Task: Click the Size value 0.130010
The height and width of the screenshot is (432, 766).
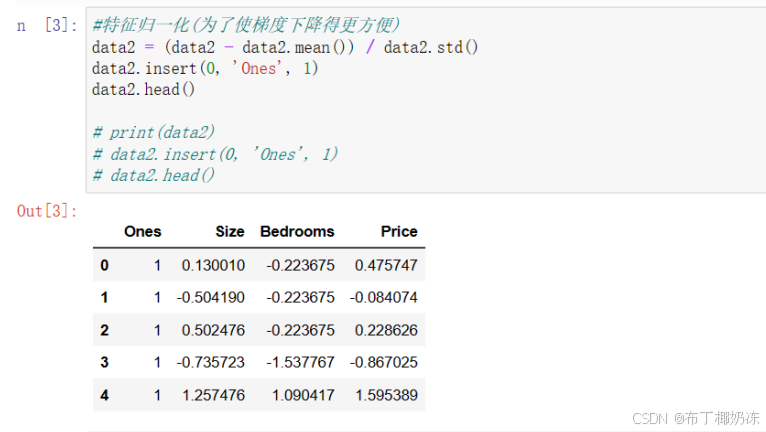Action: point(213,265)
